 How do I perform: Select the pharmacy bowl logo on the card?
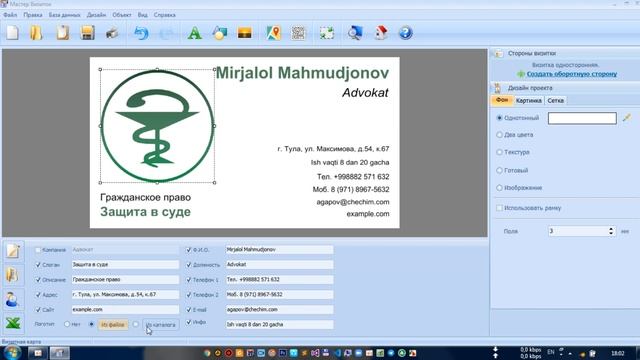(x=157, y=126)
